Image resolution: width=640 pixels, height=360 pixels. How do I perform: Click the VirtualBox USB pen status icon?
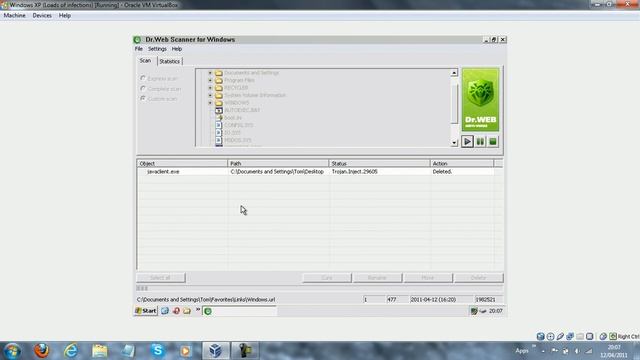point(560,336)
